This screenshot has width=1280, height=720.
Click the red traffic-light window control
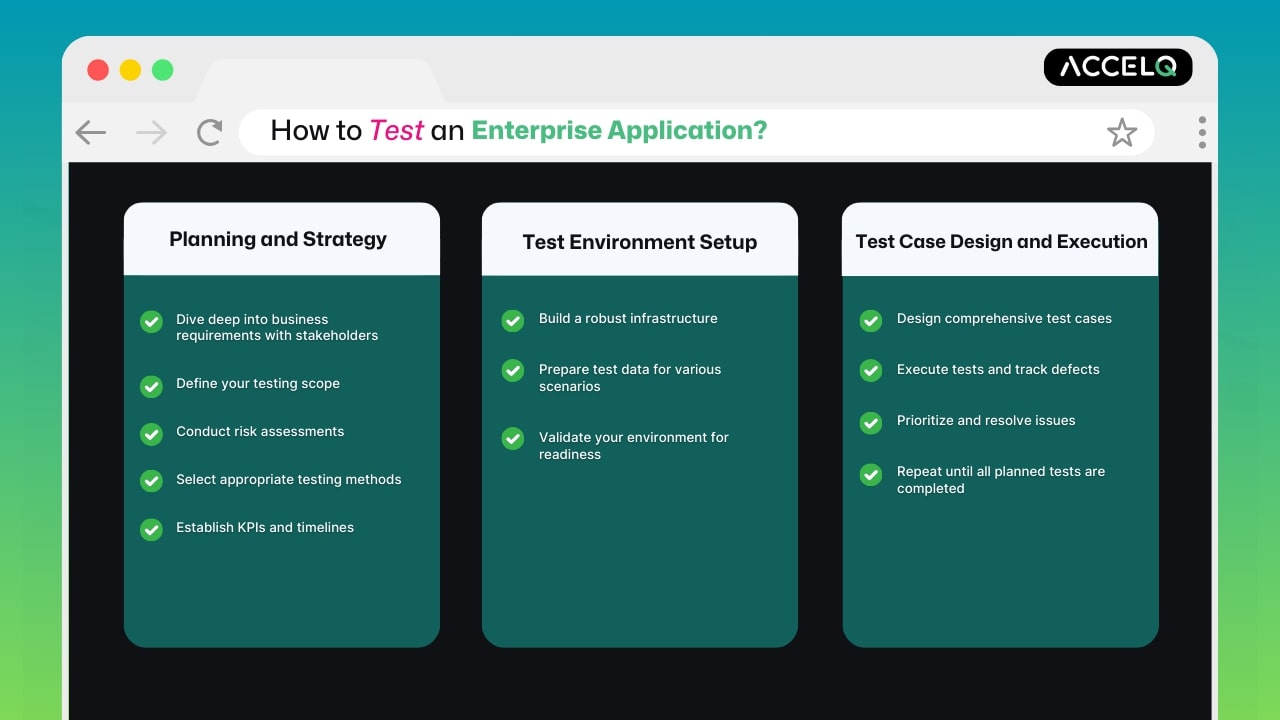click(x=98, y=70)
